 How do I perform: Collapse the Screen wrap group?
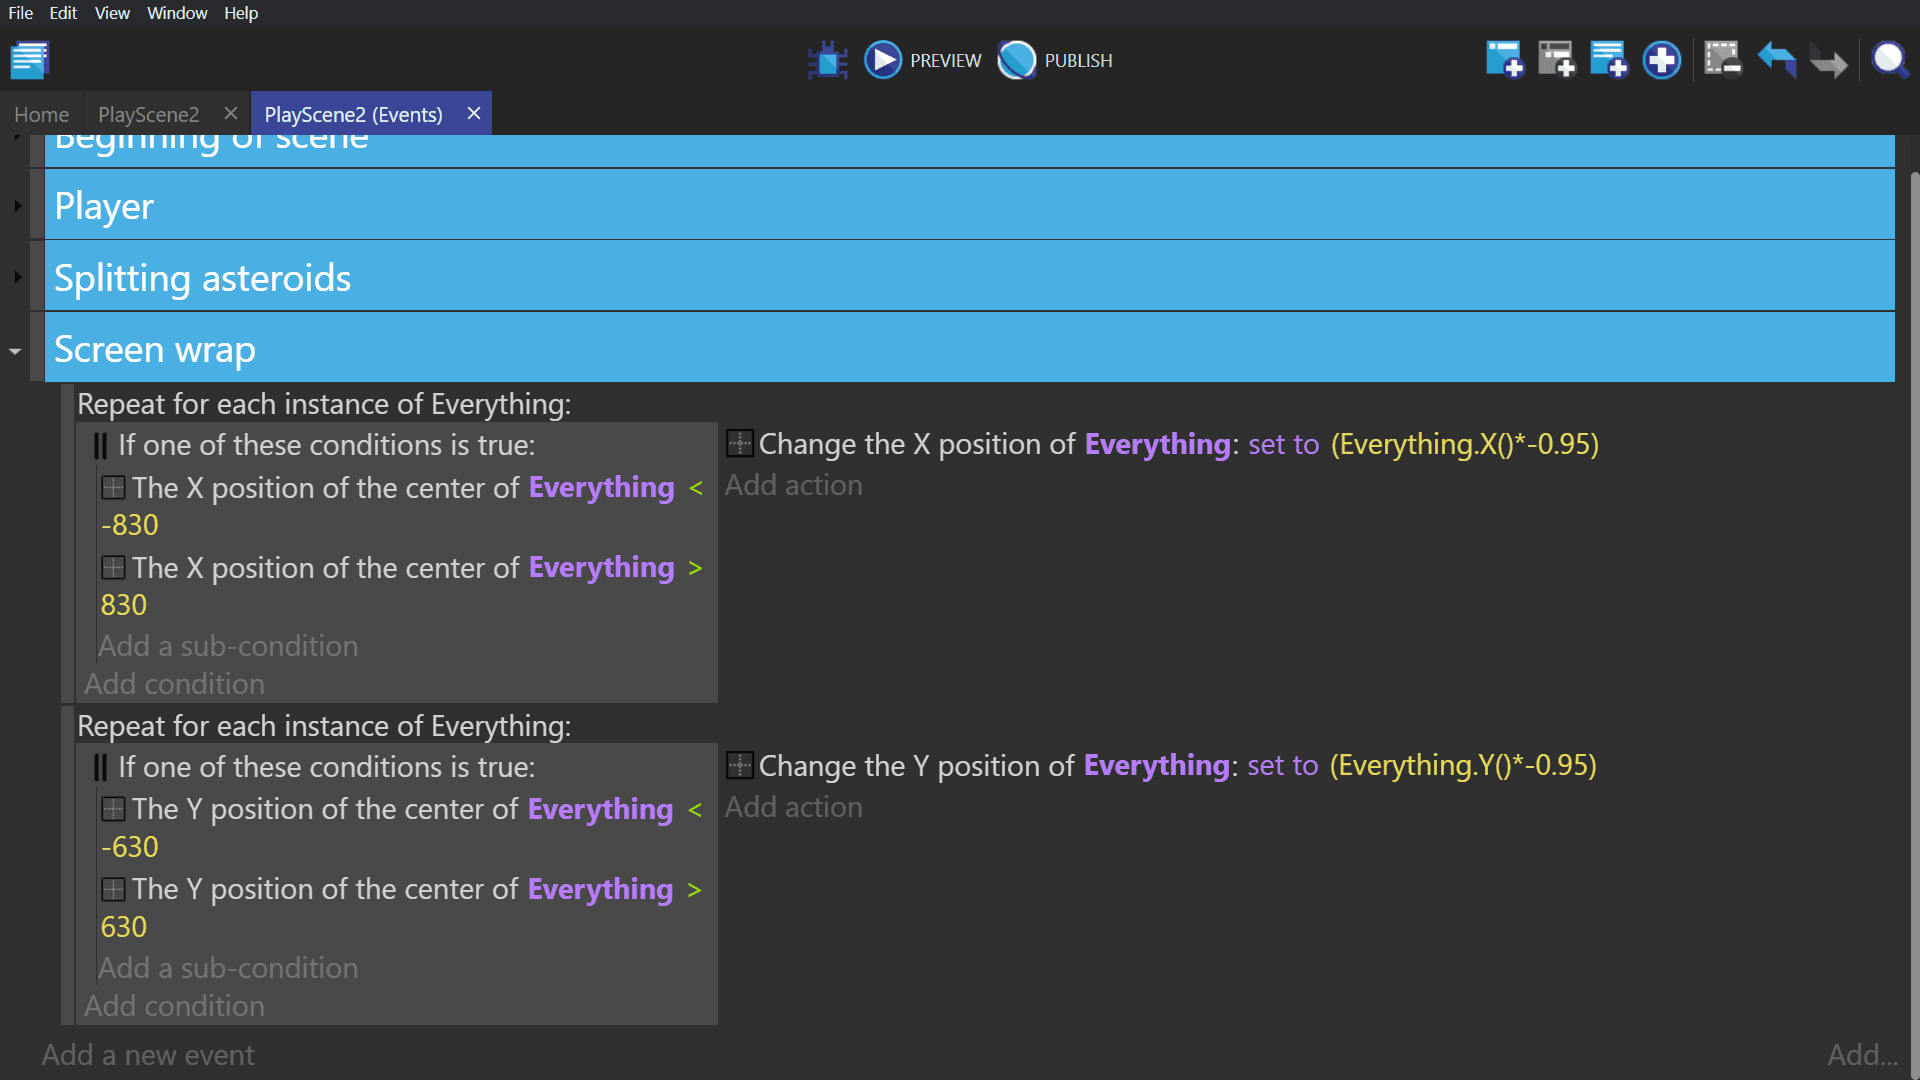pyautogui.click(x=15, y=351)
